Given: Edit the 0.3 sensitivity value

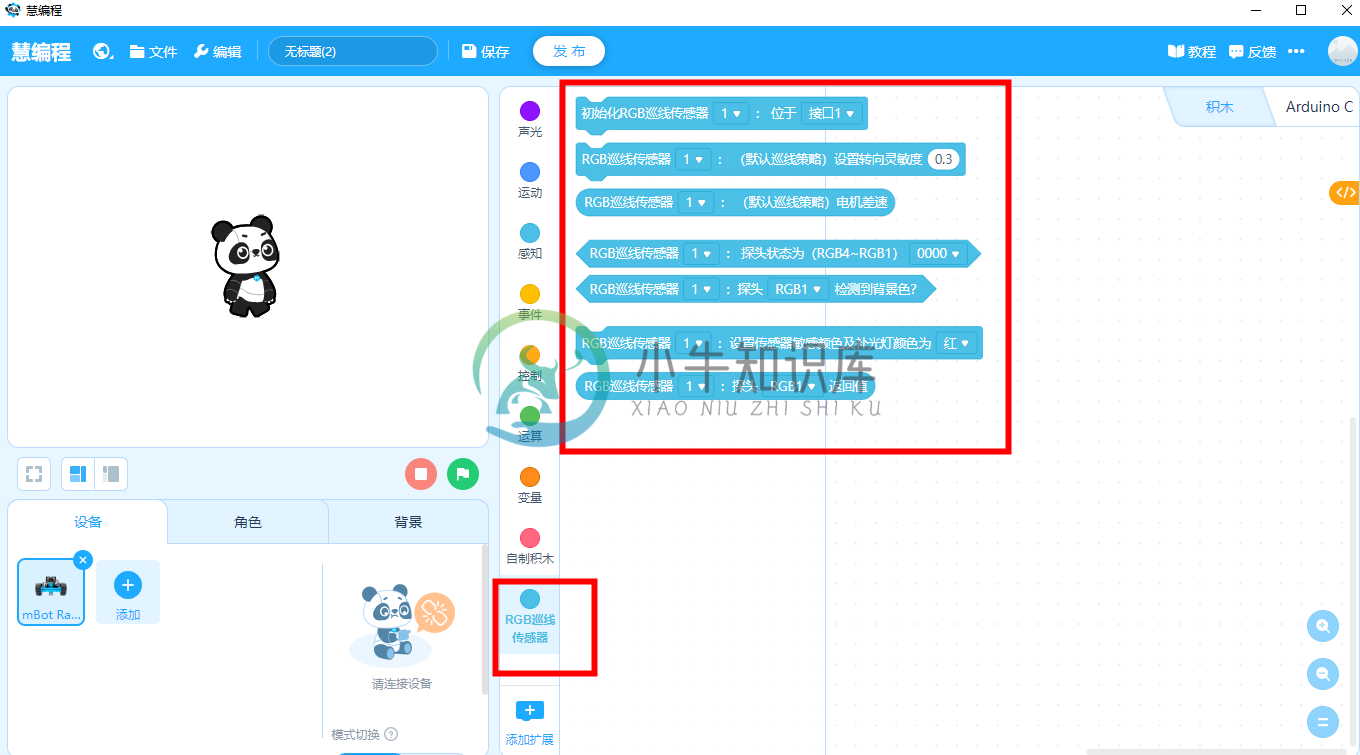Looking at the screenshot, I should click(x=943, y=160).
